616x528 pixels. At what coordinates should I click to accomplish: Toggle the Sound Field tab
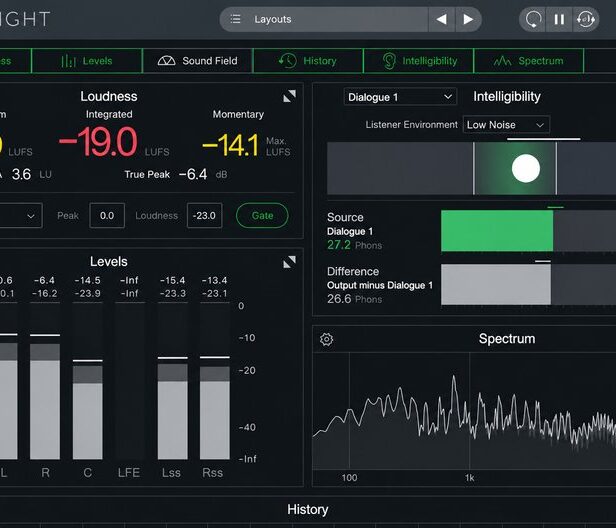pyautogui.click(x=198, y=61)
